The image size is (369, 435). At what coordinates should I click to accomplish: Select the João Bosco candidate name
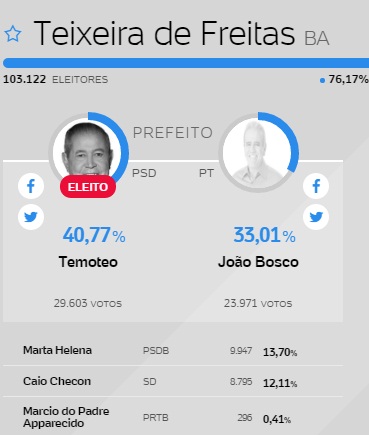(258, 262)
